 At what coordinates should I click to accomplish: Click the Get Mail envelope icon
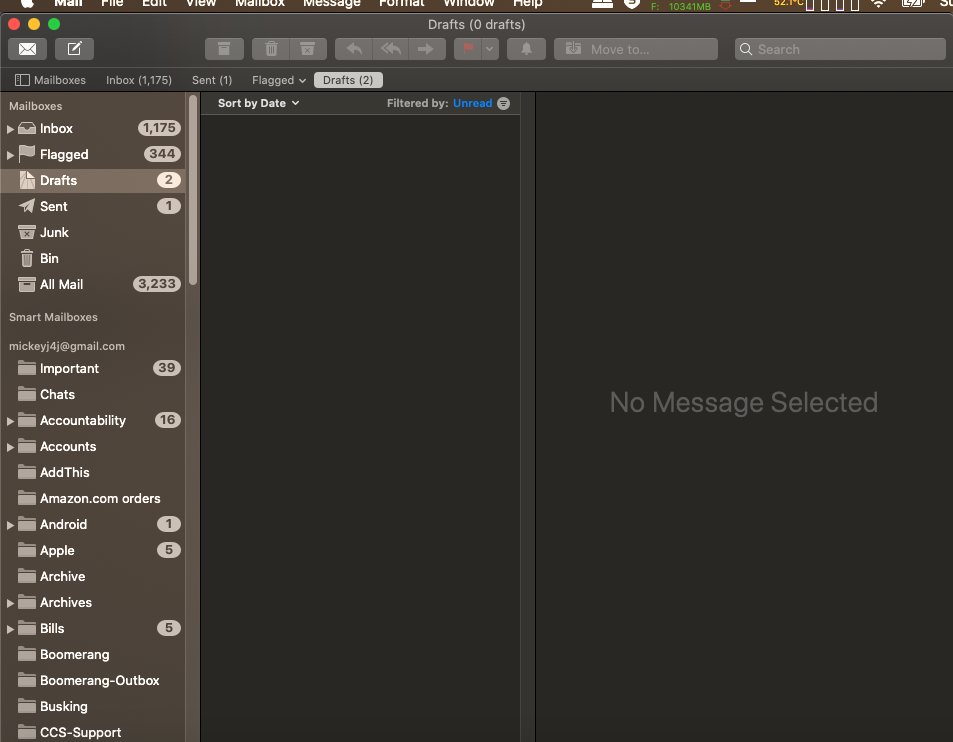[27, 49]
